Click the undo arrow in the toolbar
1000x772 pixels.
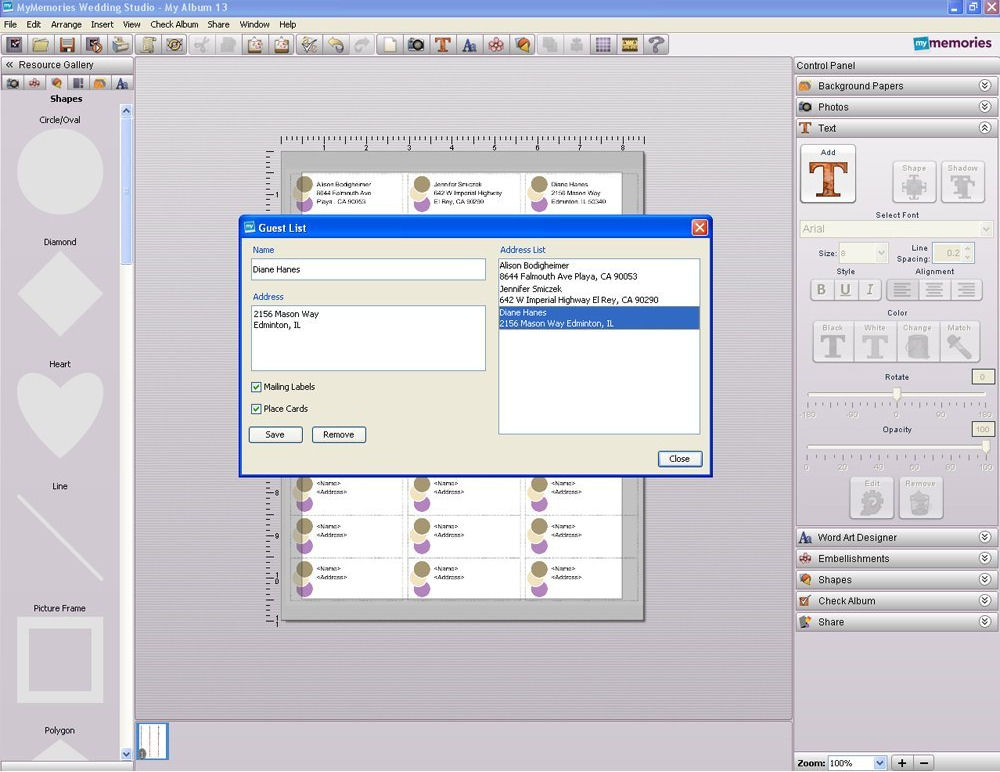(x=335, y=45)
